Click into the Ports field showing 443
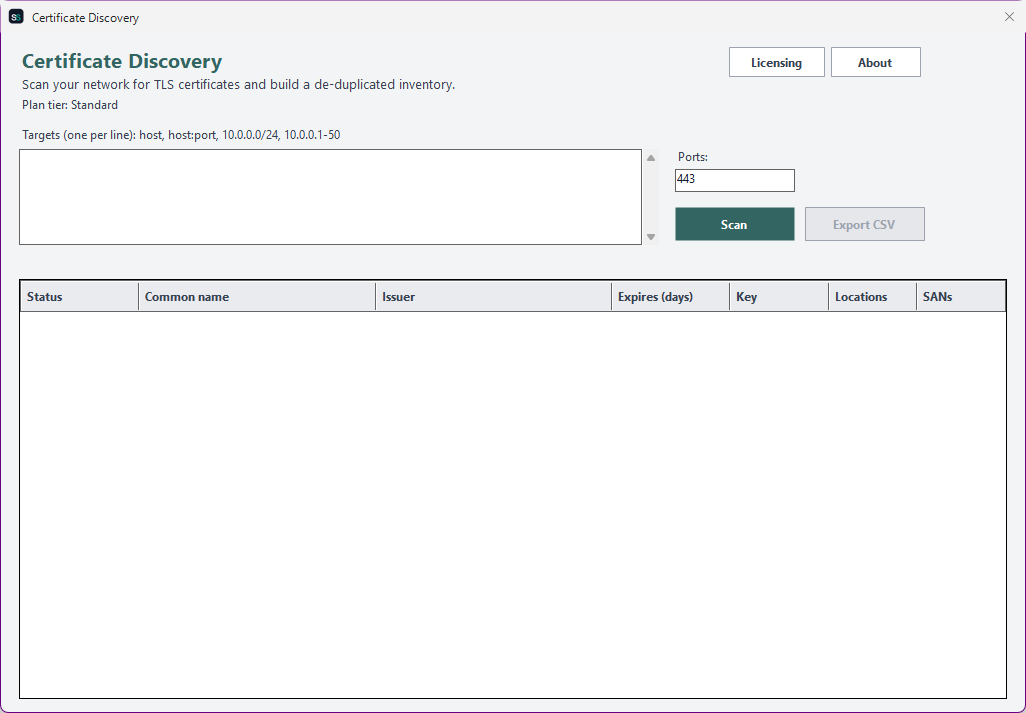 735,181
